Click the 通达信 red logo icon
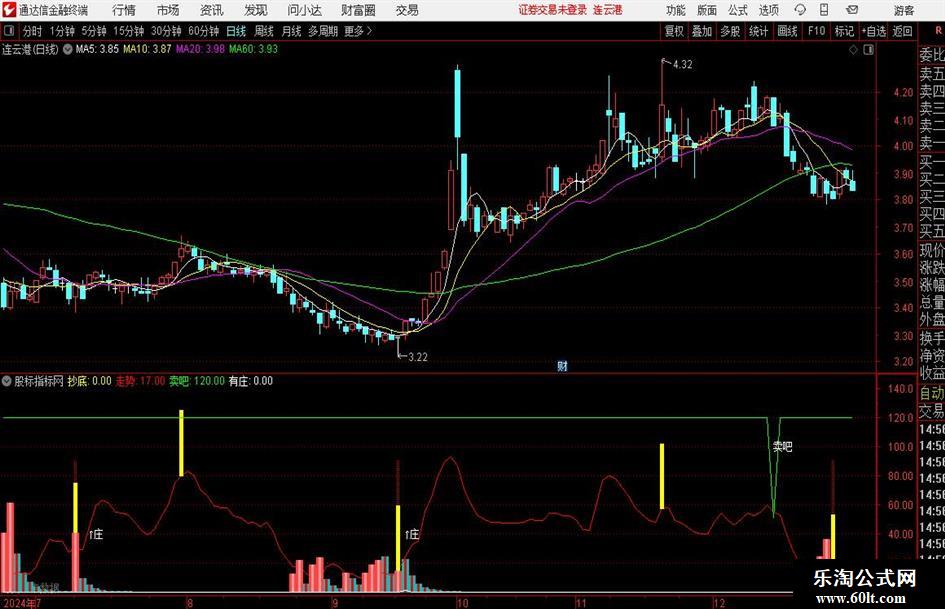 pyautogui.click(x=9, y=10)
